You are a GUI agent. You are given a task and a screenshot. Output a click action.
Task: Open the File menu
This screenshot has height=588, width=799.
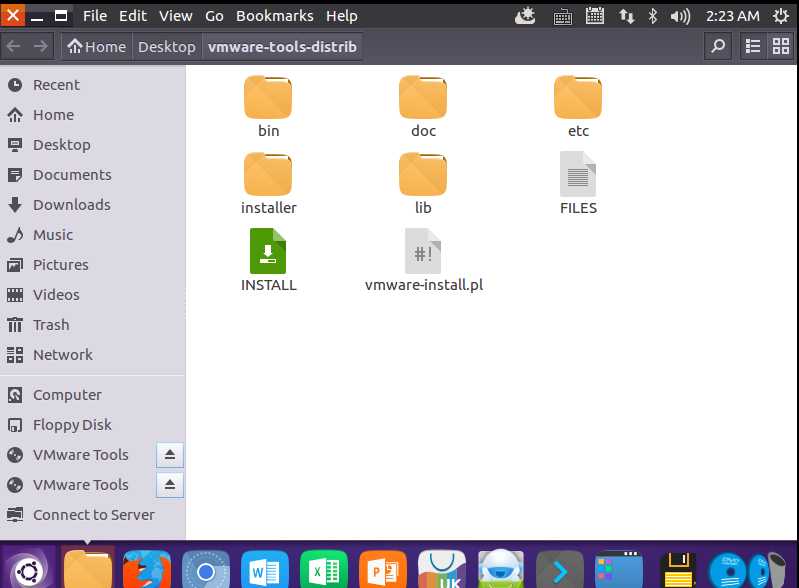(x=95, y=16)
